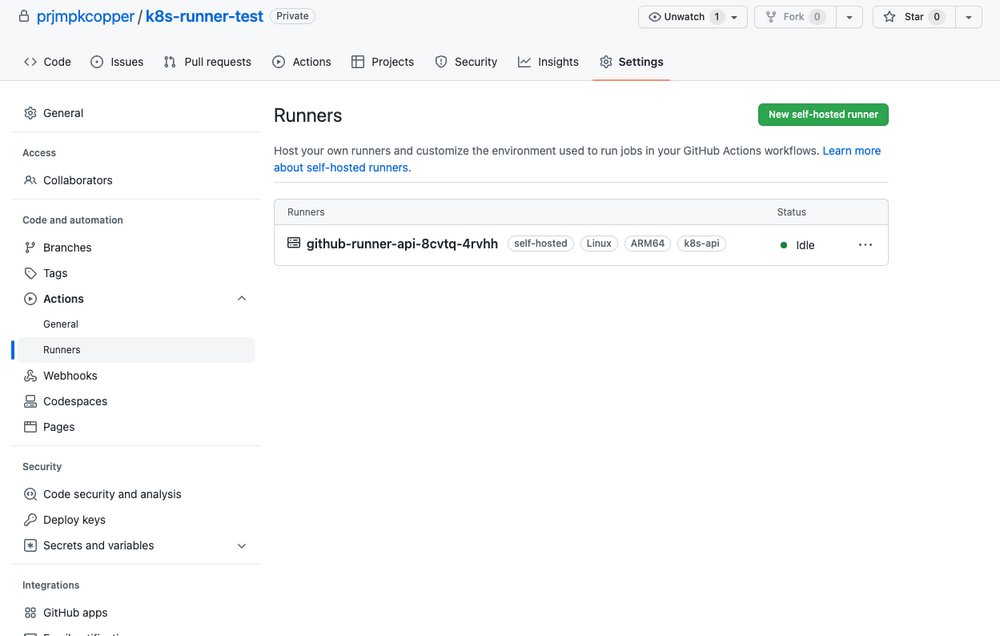
Task: Open the self-hosted runners Learn more link
Action: (x=851, y=150)
